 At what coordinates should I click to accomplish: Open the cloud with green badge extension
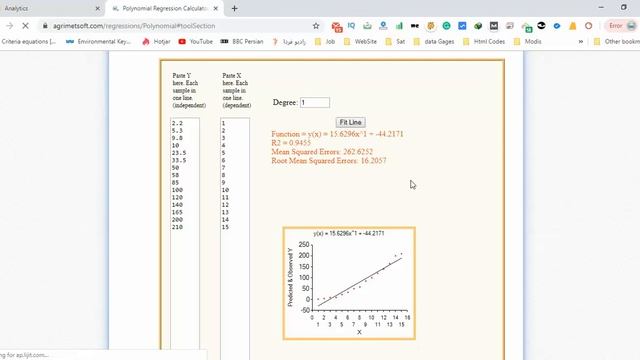(526, 27)
